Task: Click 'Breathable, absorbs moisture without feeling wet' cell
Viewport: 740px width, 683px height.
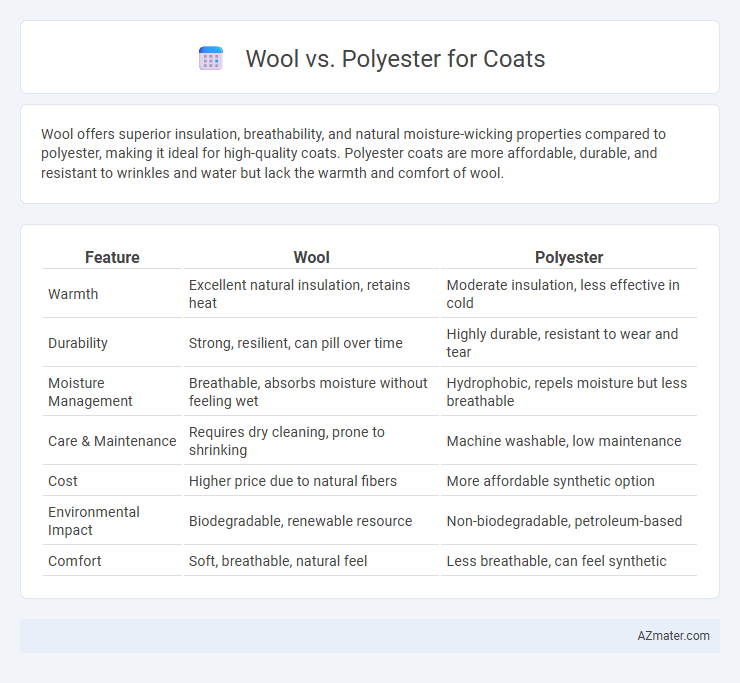Action: (311, 392)
